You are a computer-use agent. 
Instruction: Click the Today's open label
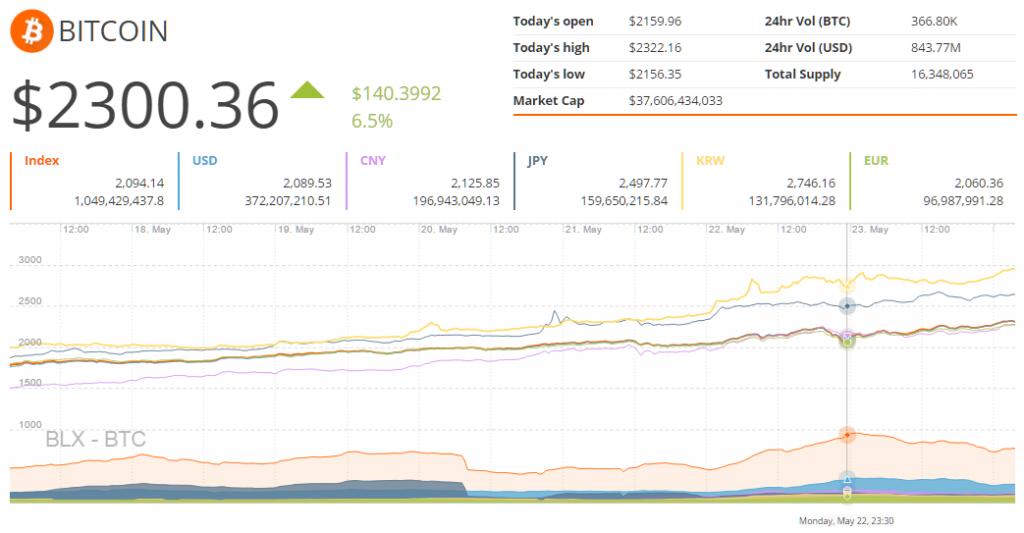(x=553, y=22)
